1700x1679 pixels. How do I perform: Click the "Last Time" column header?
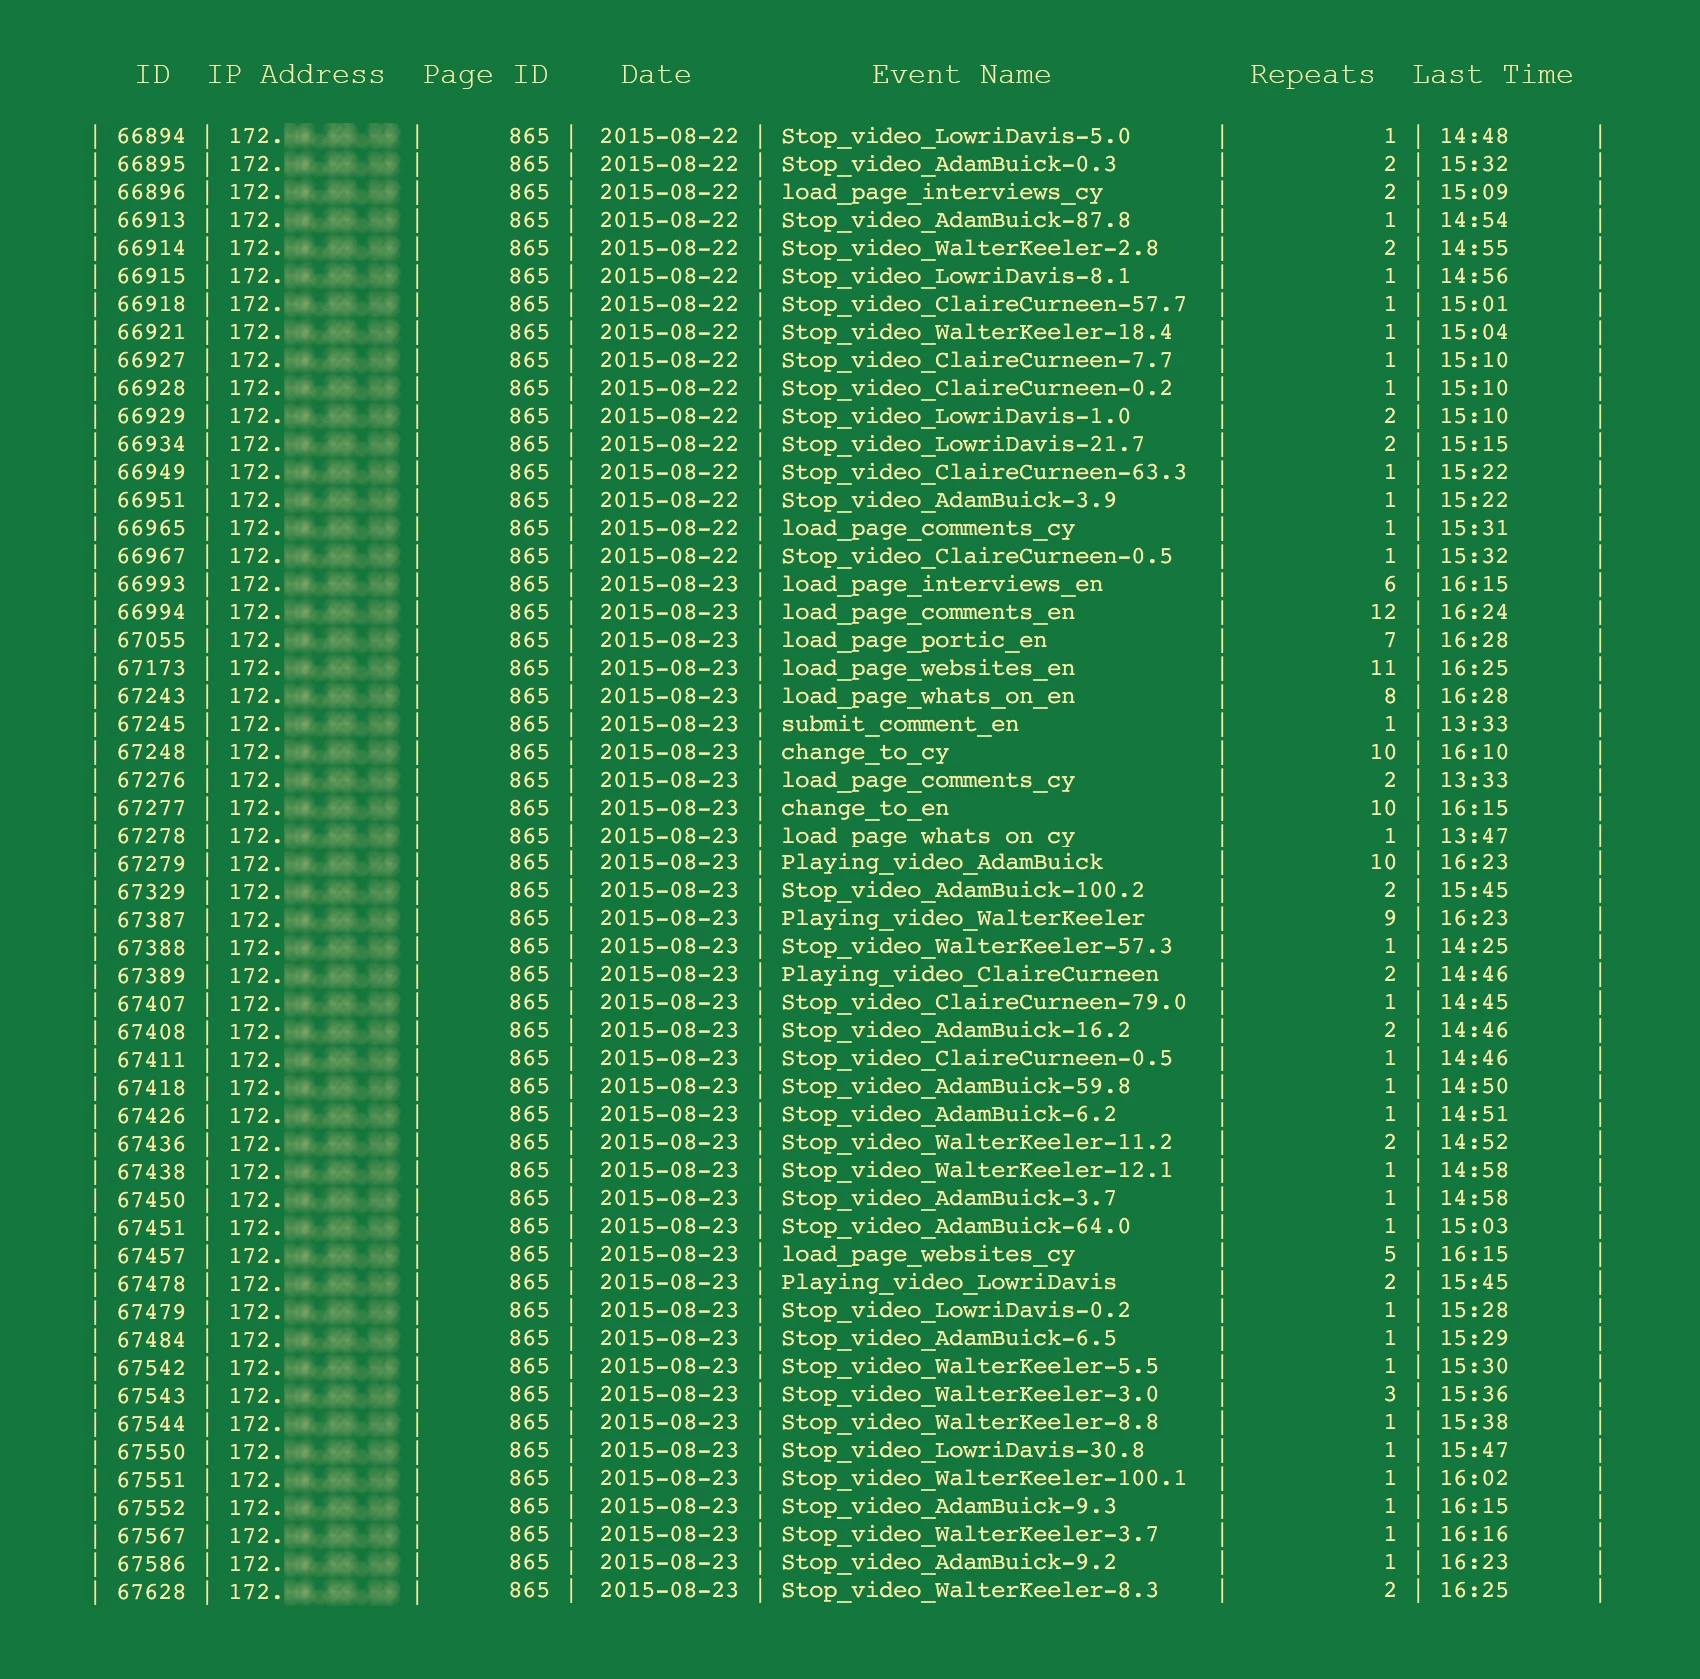pos(1491,75)
